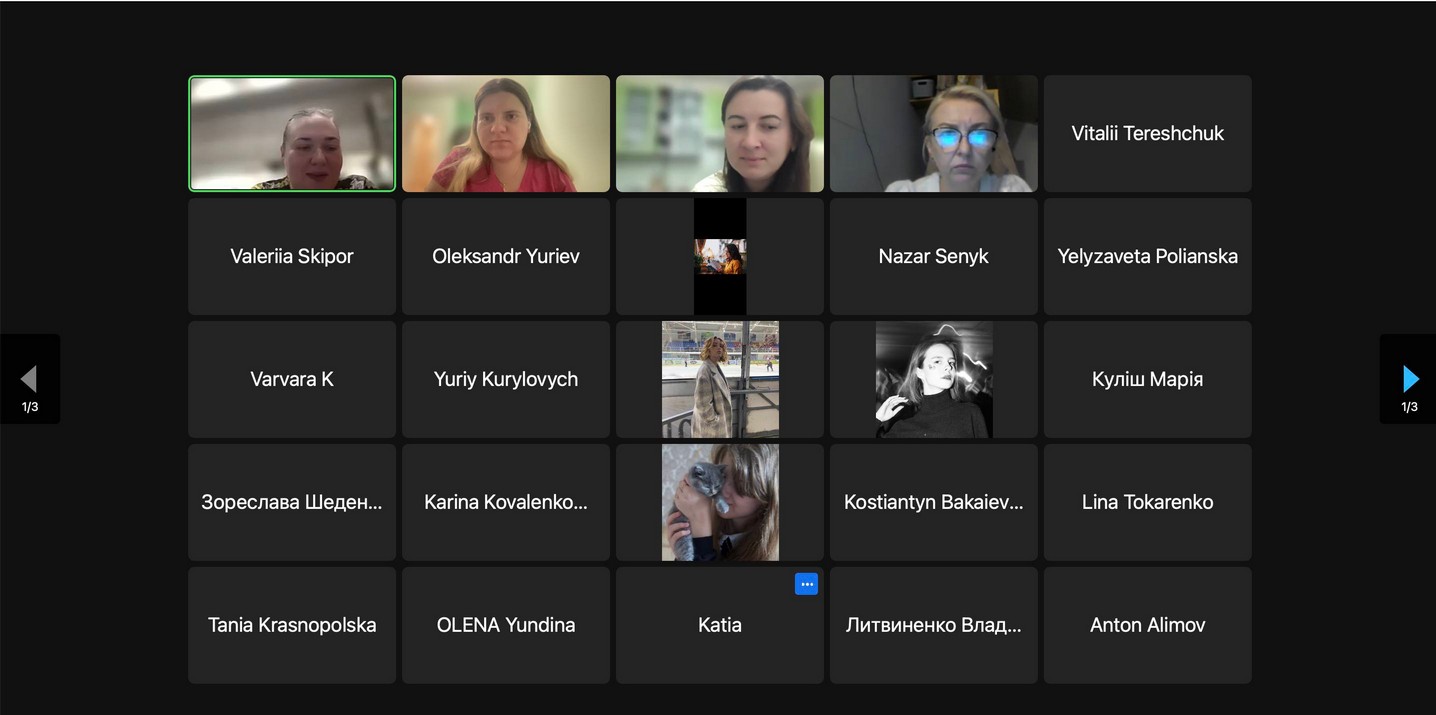Image resolution: width=1436 pixels, height=715 pixels.
Task: Select the ice rink profile photo tile
Action: 720,379
